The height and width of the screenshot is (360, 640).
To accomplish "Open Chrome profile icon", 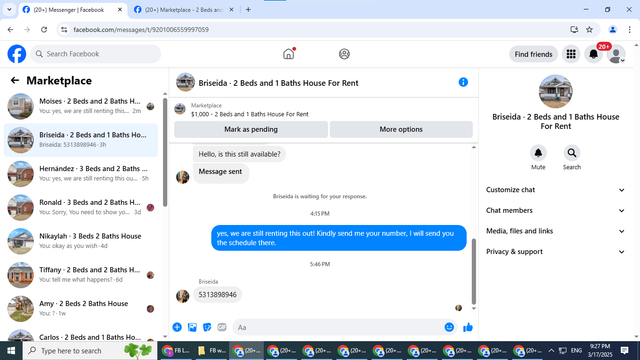I will click(613, 29).
